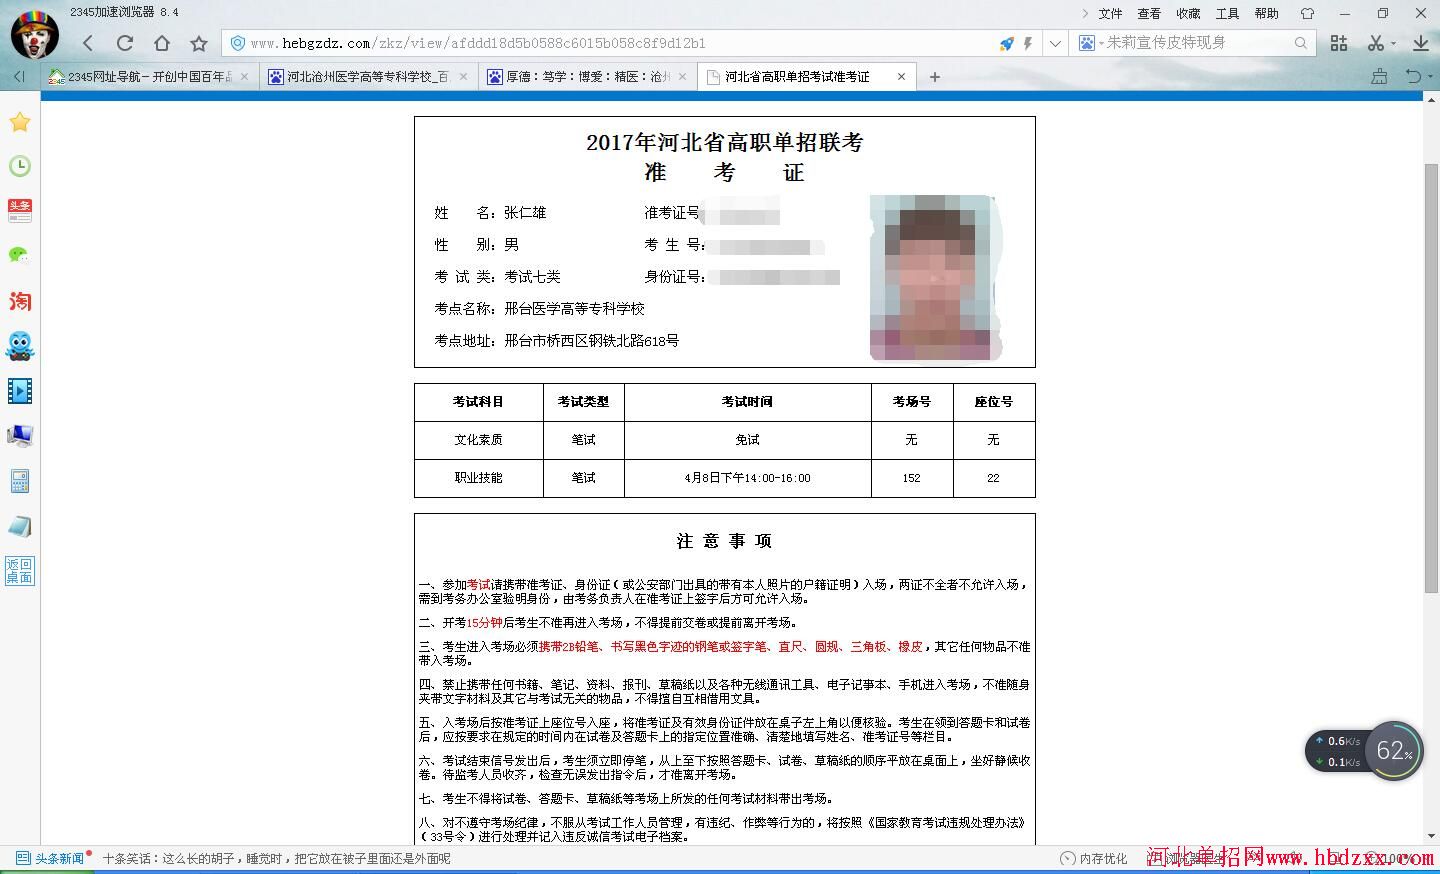Open the 查看 menu
1440x874 pixels.
pos(1149,13)
